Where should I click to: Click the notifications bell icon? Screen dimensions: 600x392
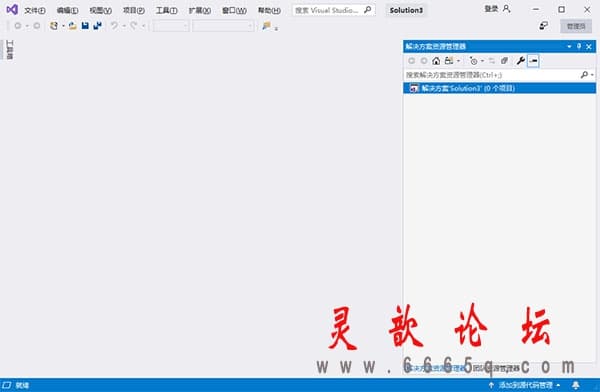tap(576, 385)
